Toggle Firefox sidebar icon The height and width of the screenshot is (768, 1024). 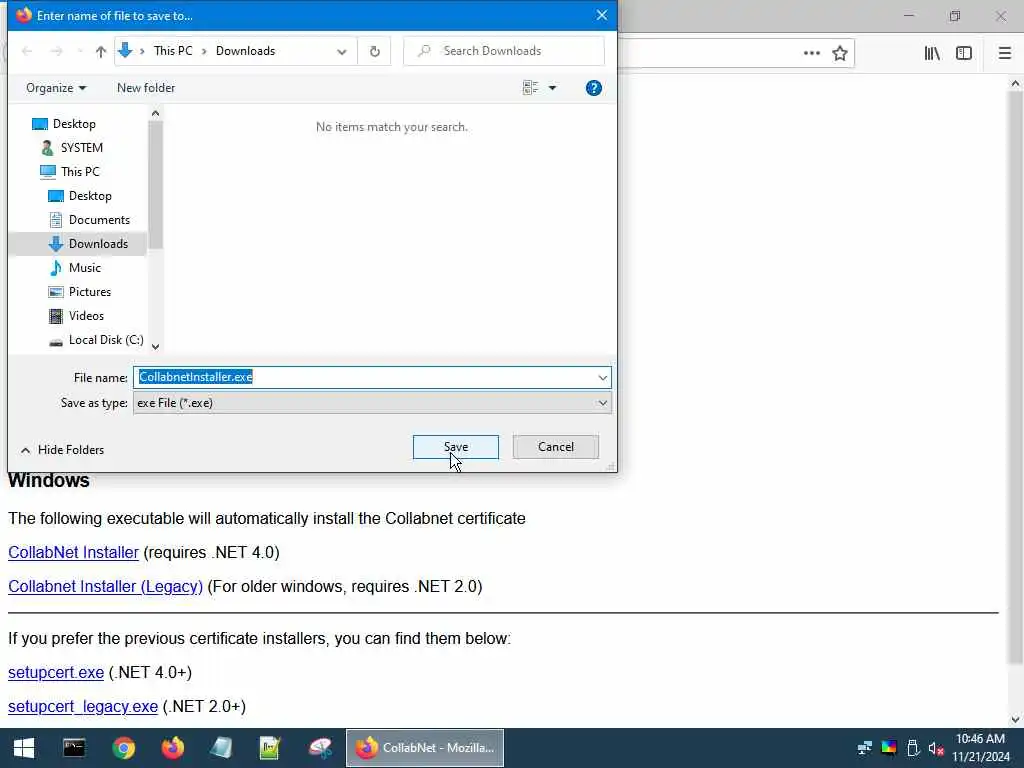point(964,53)
